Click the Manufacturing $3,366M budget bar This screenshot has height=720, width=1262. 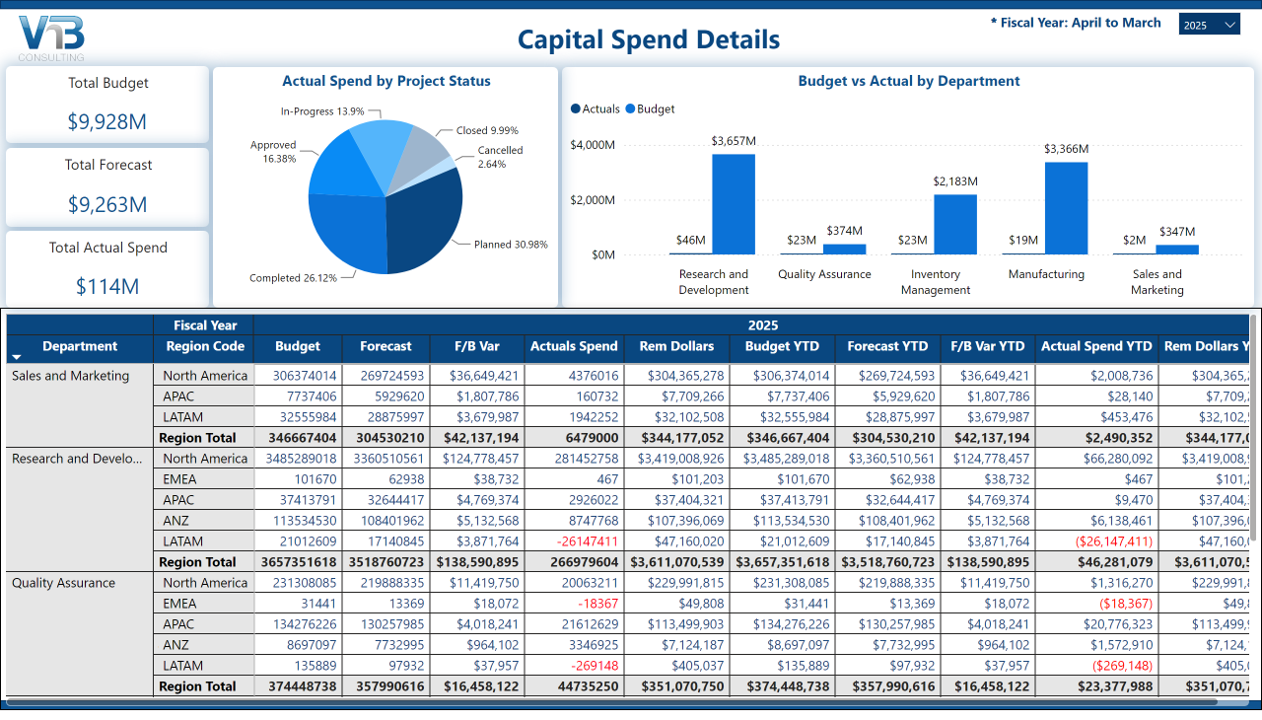pos(1066,208)
